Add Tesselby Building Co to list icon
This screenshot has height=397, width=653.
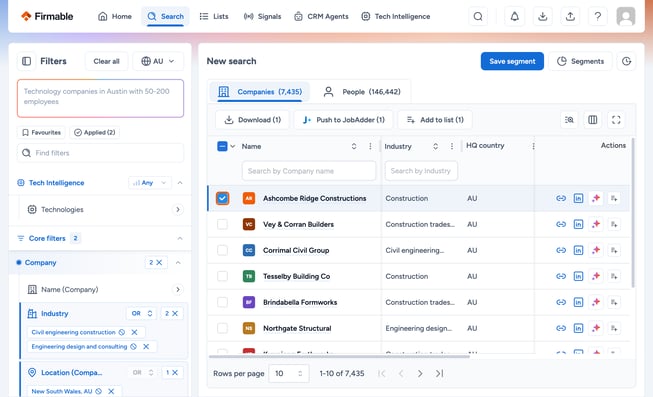tap(614, 276)
